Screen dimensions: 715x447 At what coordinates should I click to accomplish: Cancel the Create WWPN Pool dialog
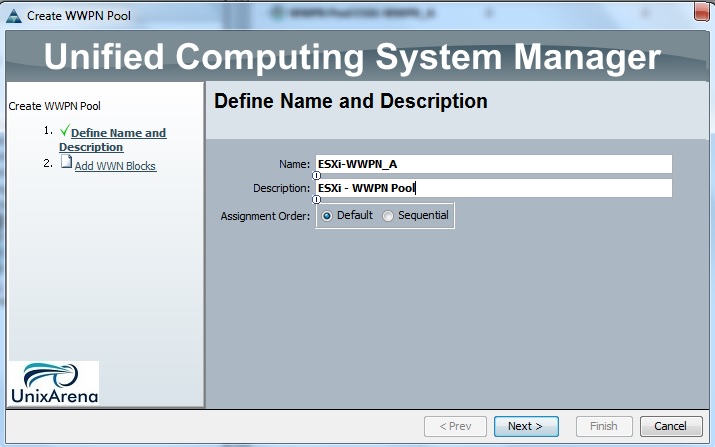670,426
